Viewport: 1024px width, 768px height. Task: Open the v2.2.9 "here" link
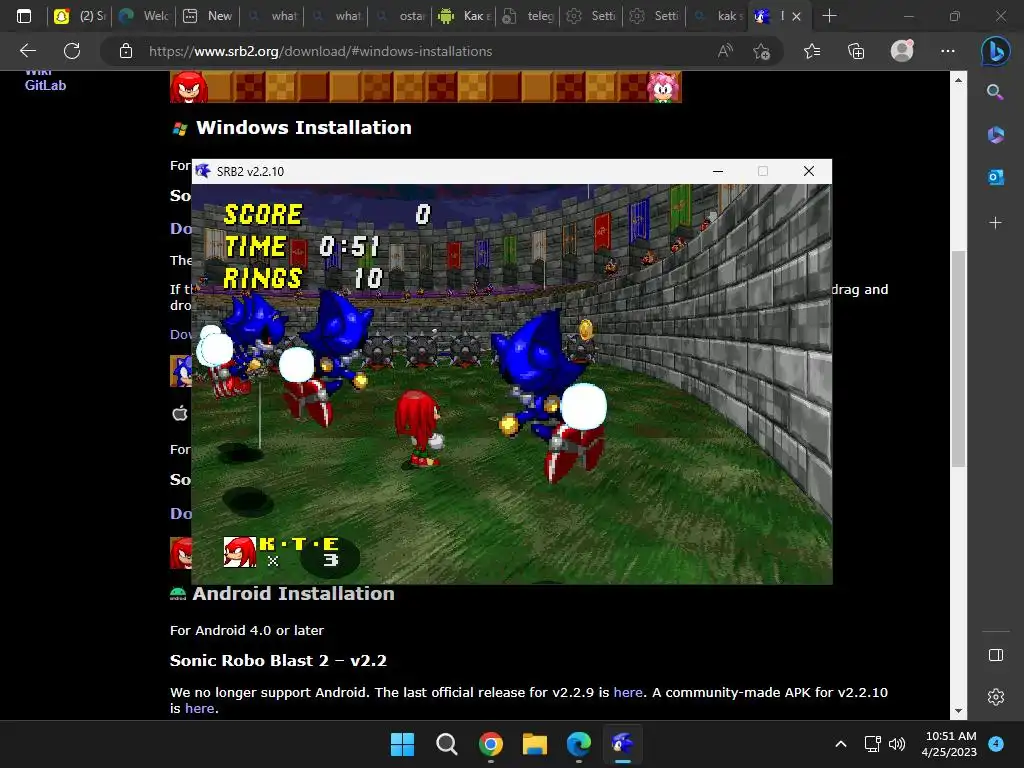[628, 692]
